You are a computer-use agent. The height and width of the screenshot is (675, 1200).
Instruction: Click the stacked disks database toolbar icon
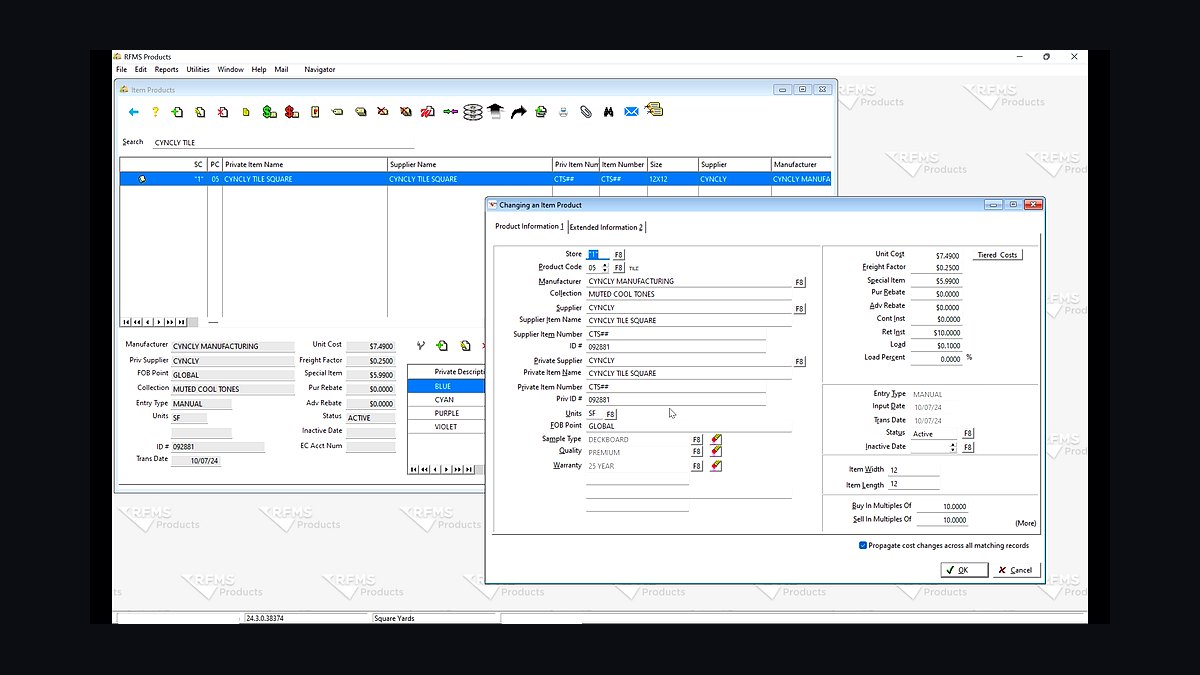pos(473,112)
